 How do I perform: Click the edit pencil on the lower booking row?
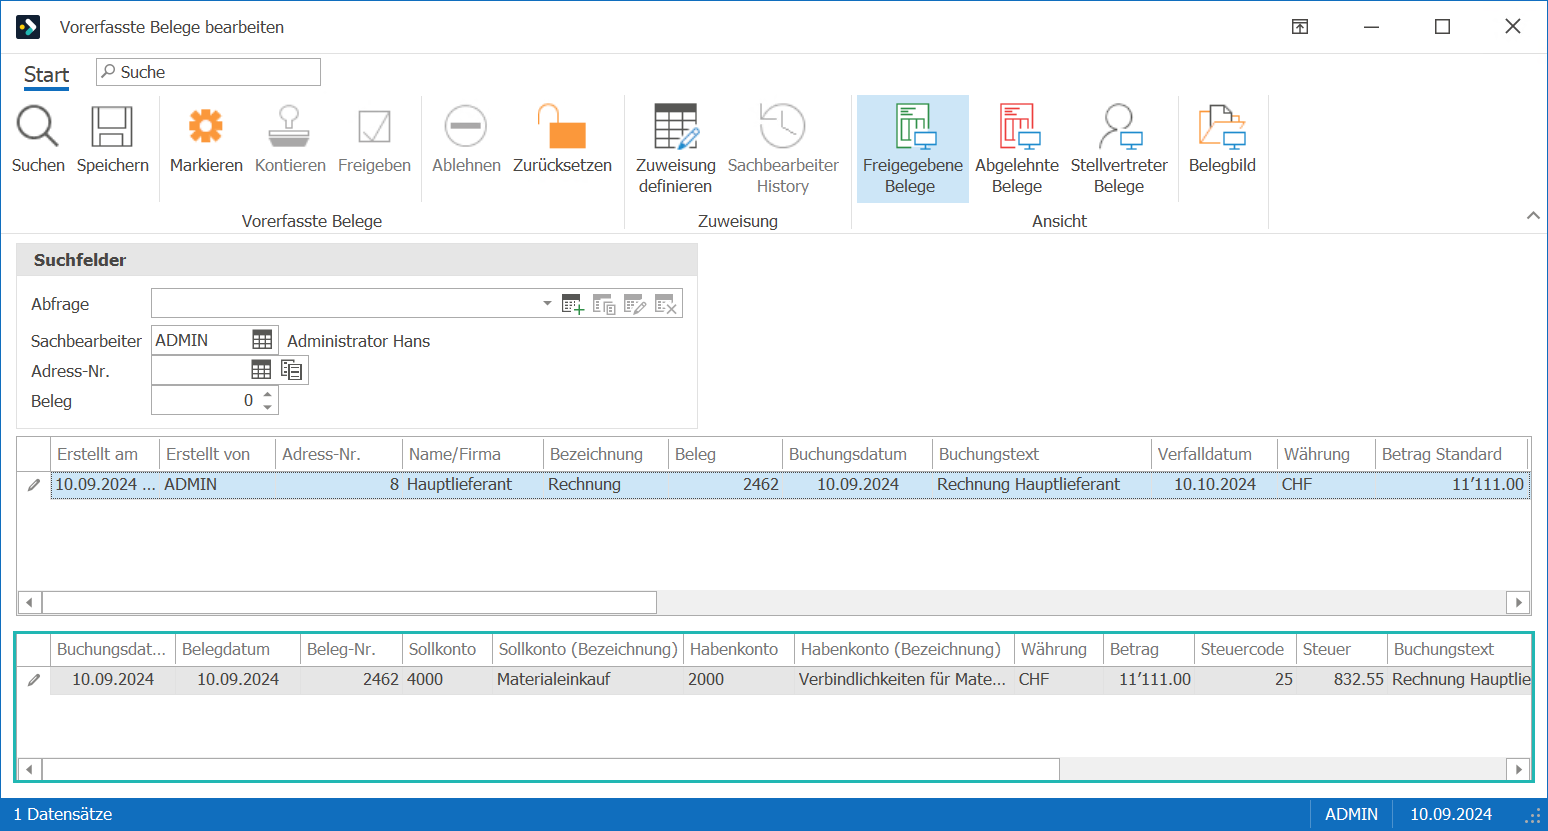(x=34, y=680)
